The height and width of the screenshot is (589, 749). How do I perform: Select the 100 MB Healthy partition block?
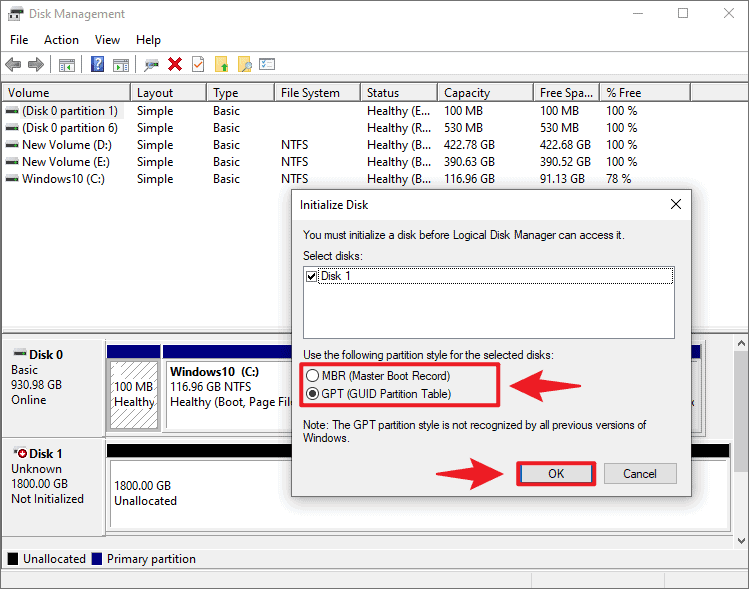click(134, 395)
